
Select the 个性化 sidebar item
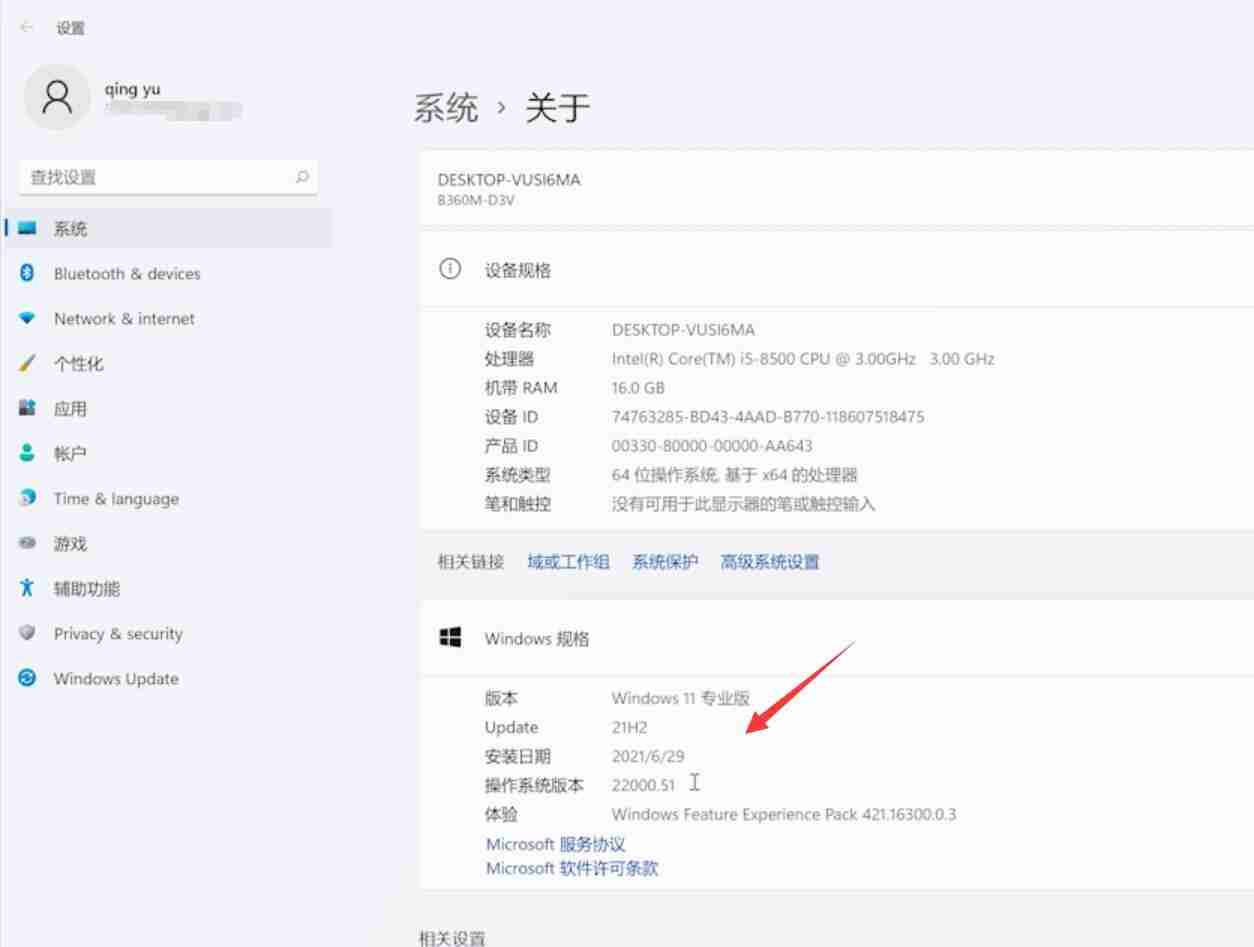77,363
